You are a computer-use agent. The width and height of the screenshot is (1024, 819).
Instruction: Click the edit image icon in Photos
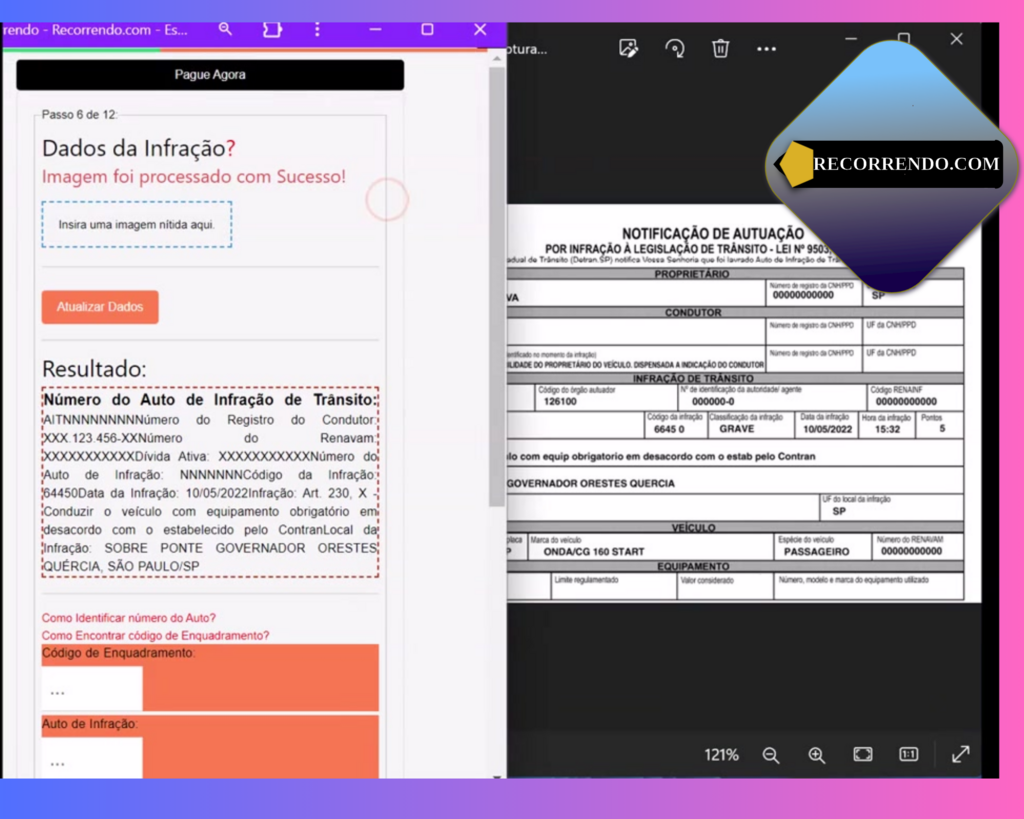[628, 48]
